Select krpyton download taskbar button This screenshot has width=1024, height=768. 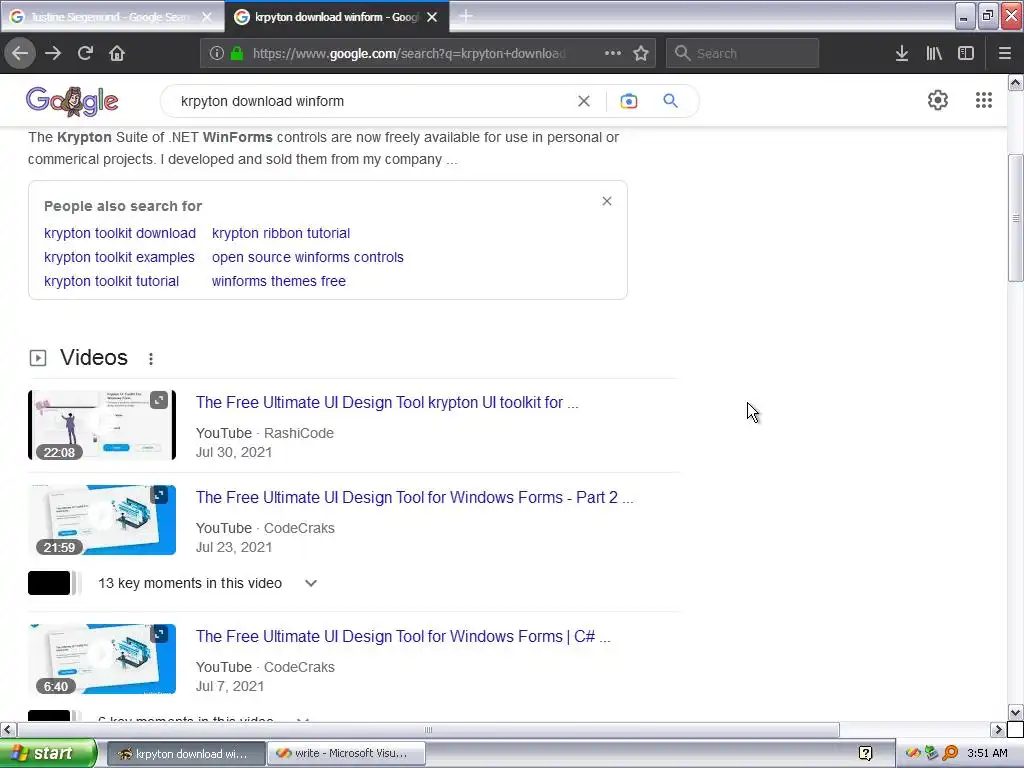(x=185, y=754)
